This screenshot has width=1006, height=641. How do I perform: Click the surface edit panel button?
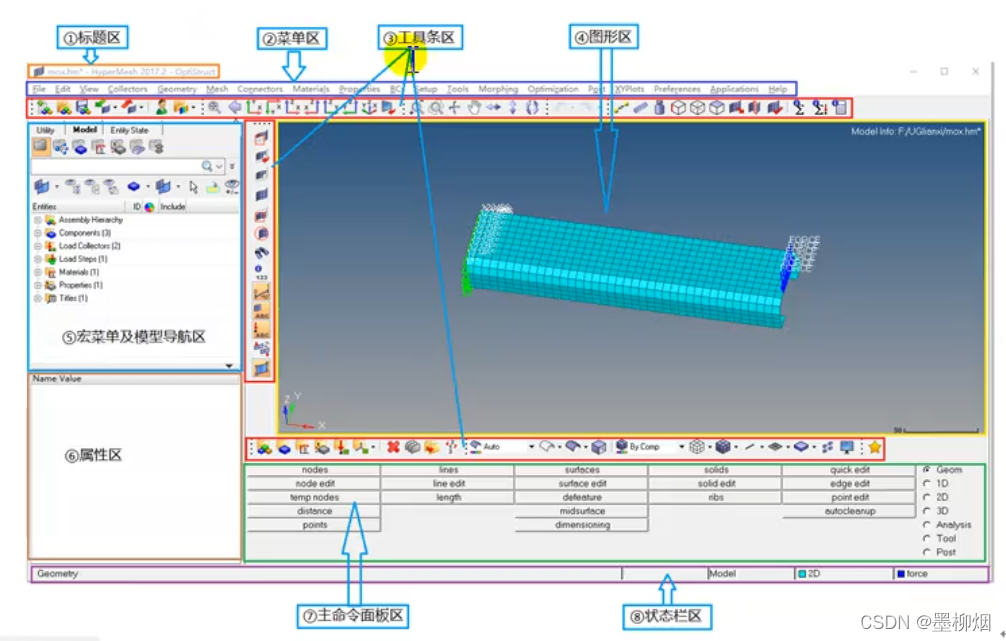(581, 484)
